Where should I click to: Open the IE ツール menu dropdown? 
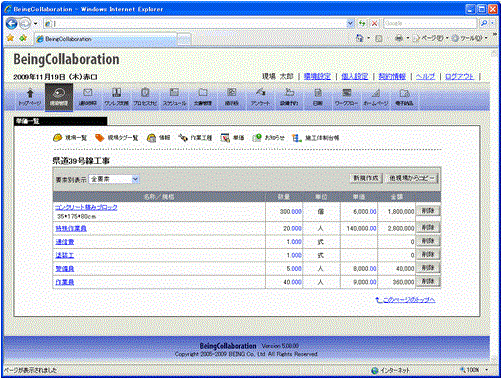point(470,38)
